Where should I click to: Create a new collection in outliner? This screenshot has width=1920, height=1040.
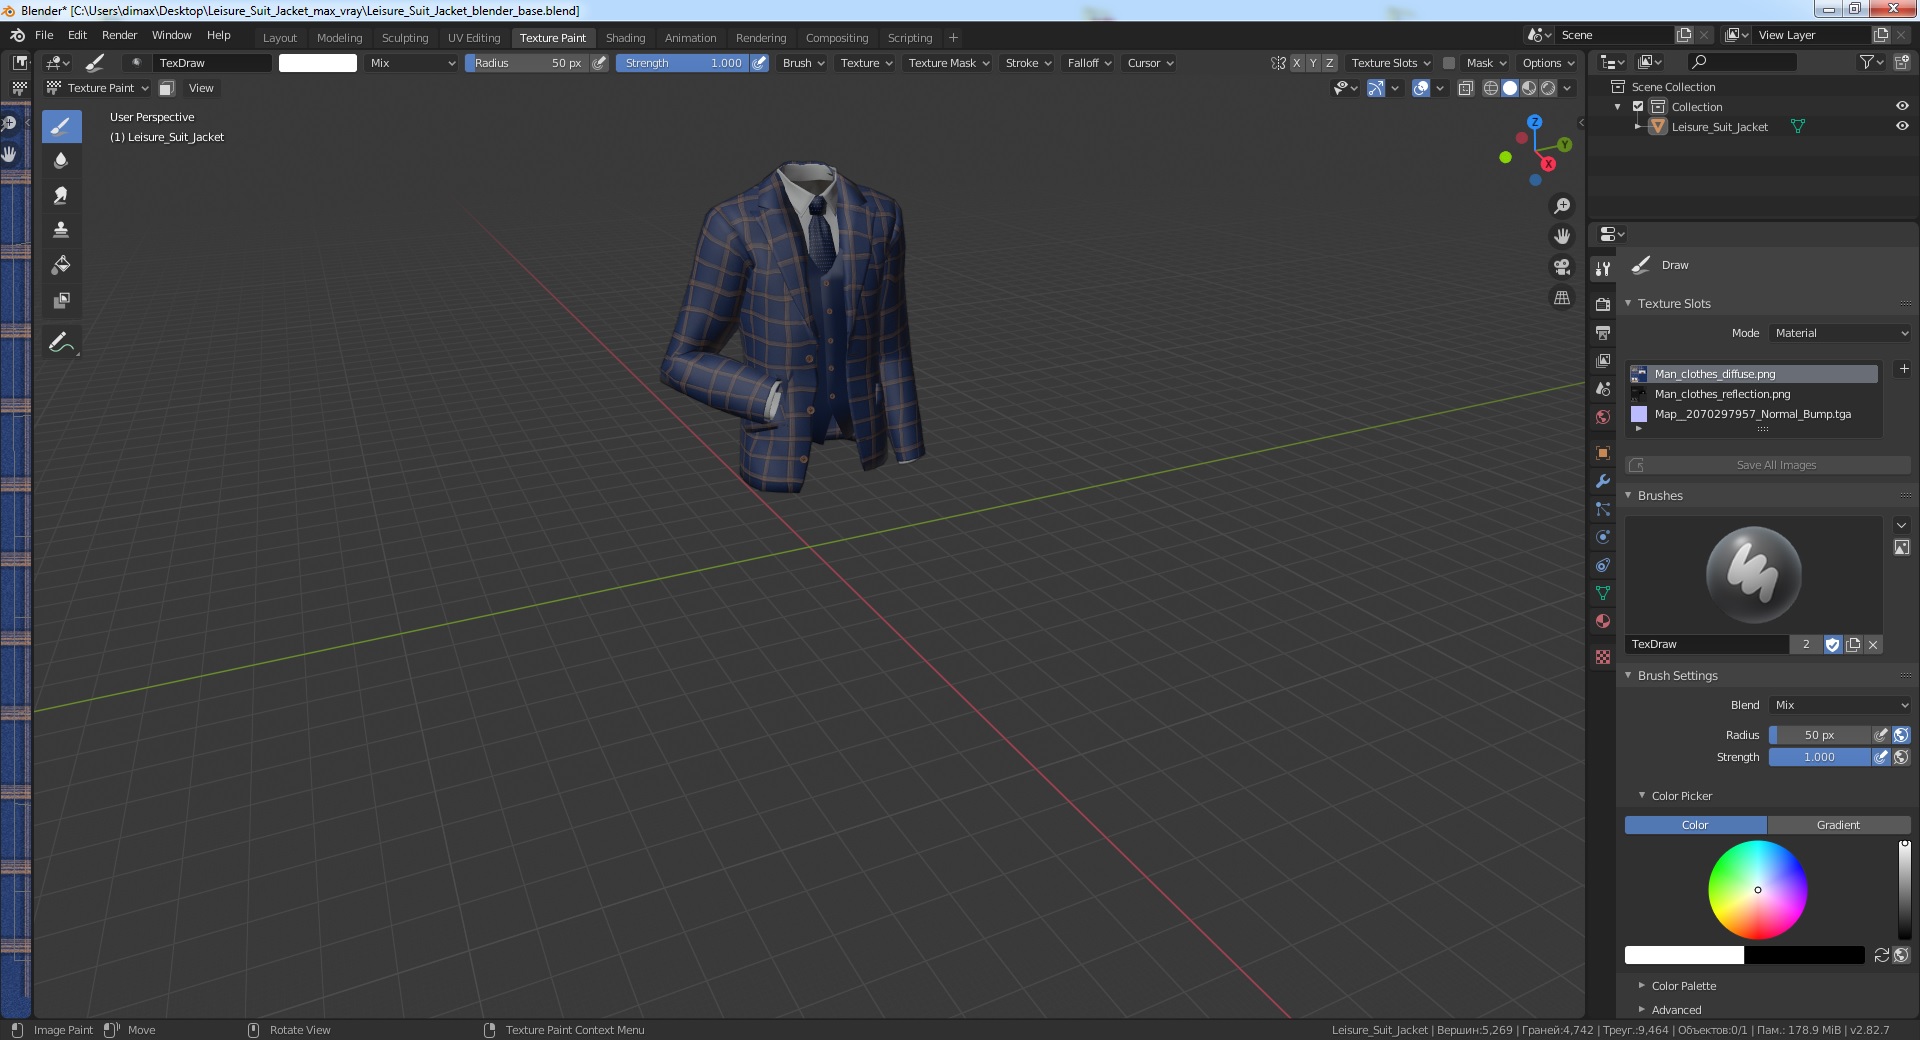[x=1901, y=62]
